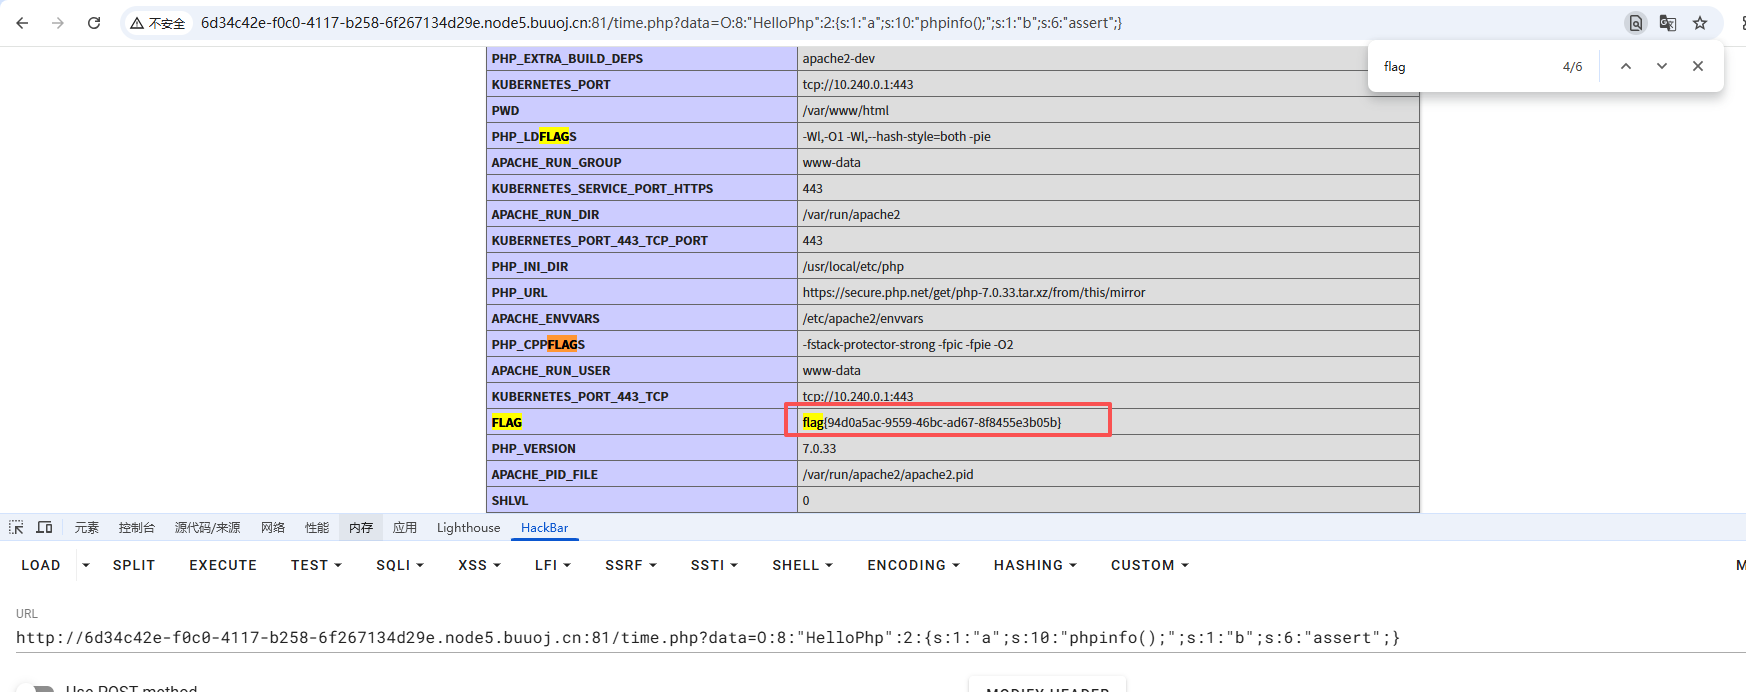The image size is (1746, 692).
Task: Click the PHP_VERSION row label
Action: click(534, 448)
